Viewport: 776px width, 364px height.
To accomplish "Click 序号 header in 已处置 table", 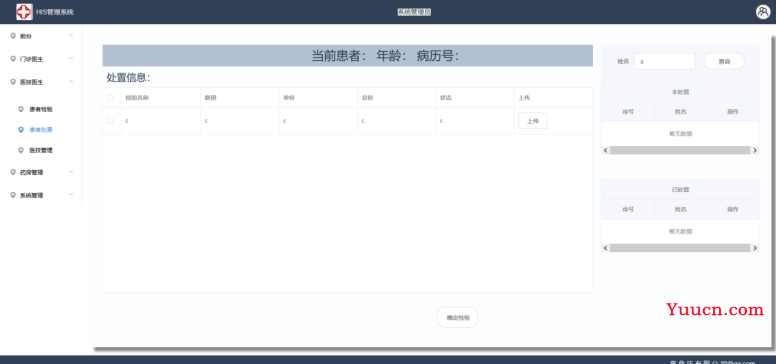I will 628,209.
